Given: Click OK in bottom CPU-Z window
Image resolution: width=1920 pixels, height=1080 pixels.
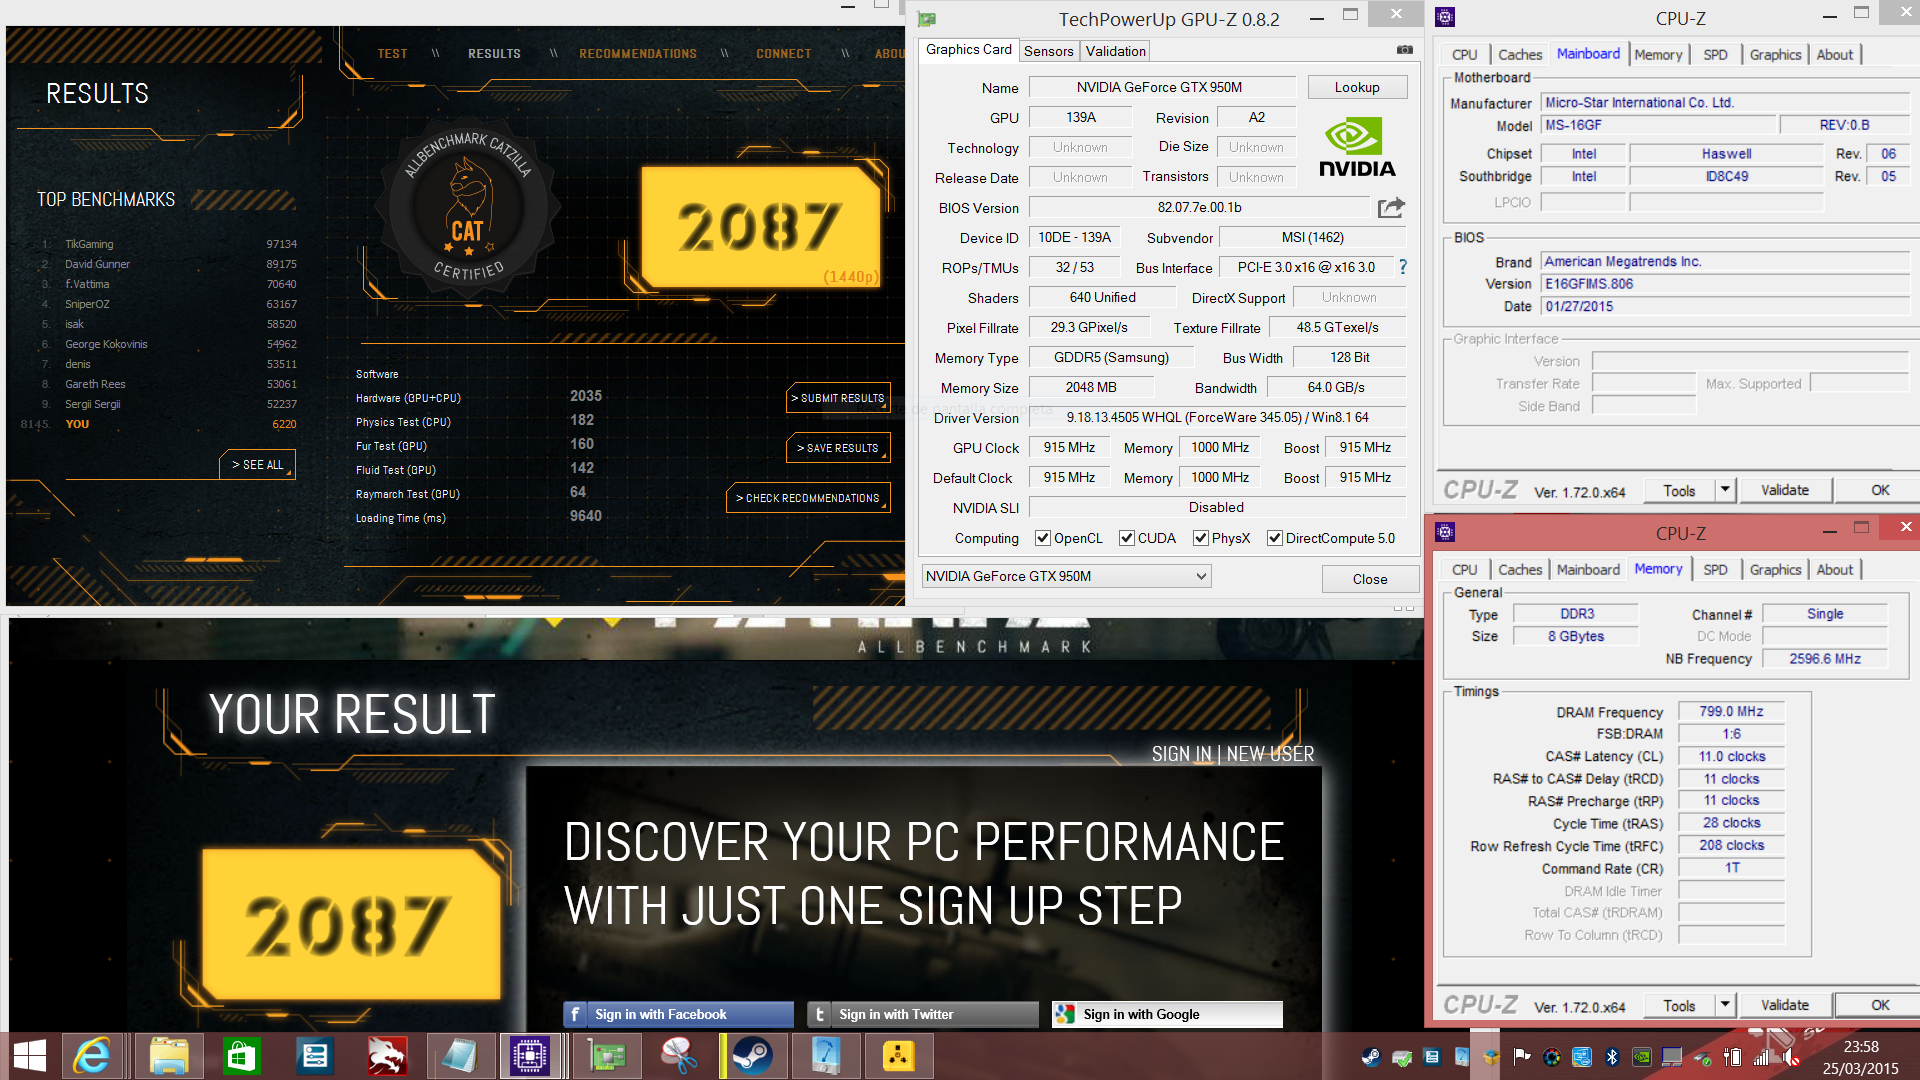Looking at the screenshot, I should point(1880,1005).
